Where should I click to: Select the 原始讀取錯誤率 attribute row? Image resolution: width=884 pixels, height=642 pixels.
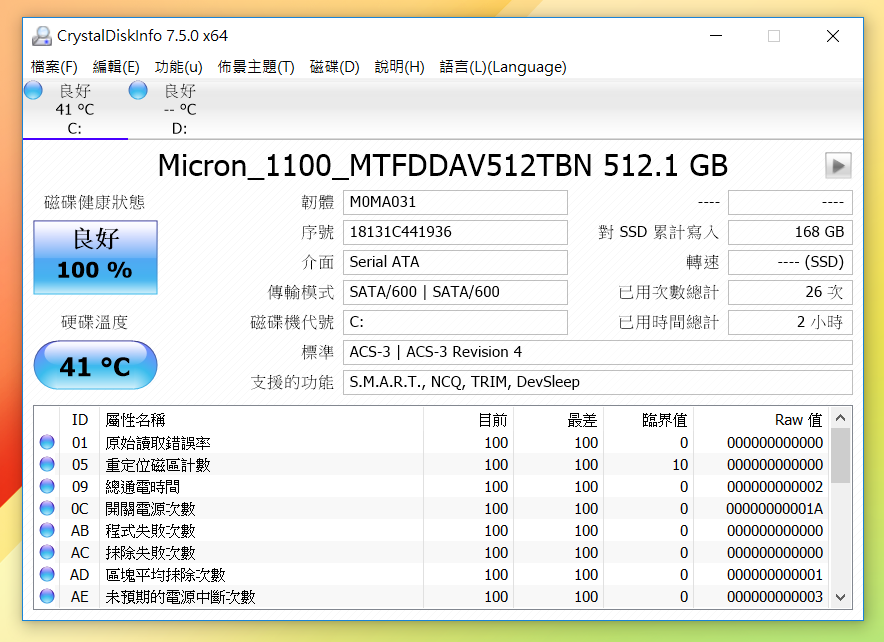pos(431,442)
